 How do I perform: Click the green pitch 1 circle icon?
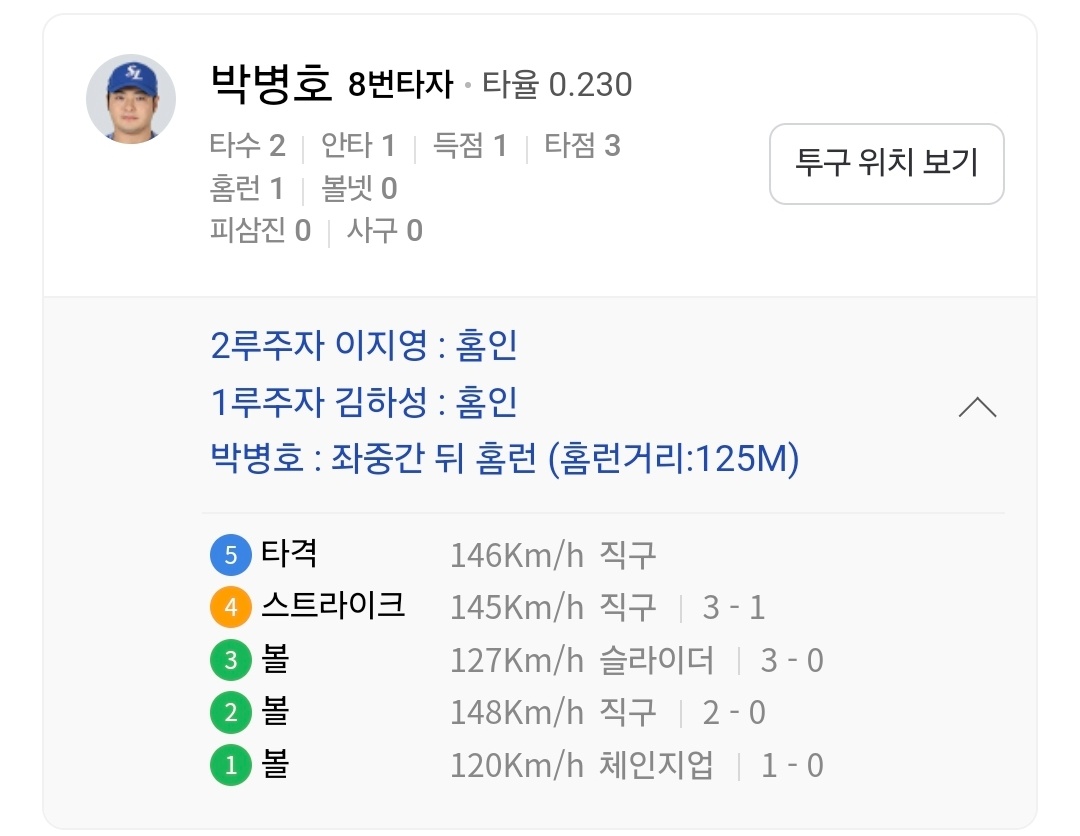[x=230, y=766]
